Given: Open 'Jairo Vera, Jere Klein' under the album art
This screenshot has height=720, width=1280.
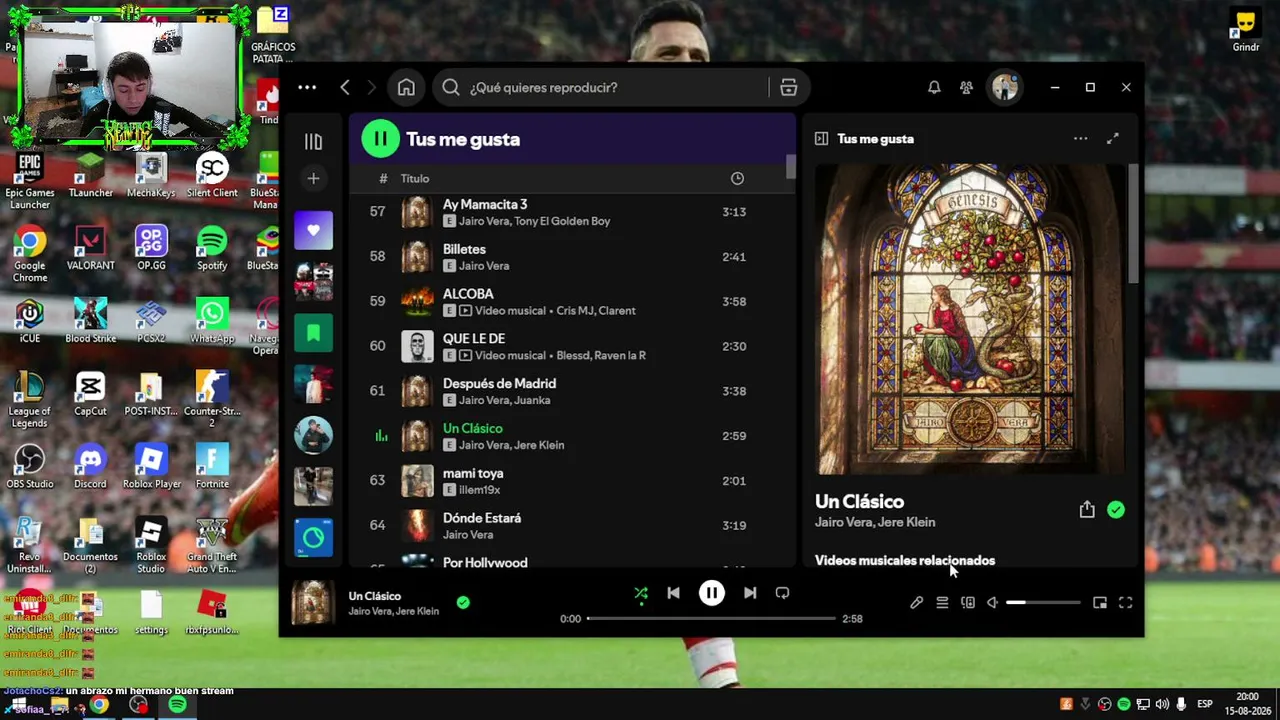Looking at the screenshot, I should 875,522.
